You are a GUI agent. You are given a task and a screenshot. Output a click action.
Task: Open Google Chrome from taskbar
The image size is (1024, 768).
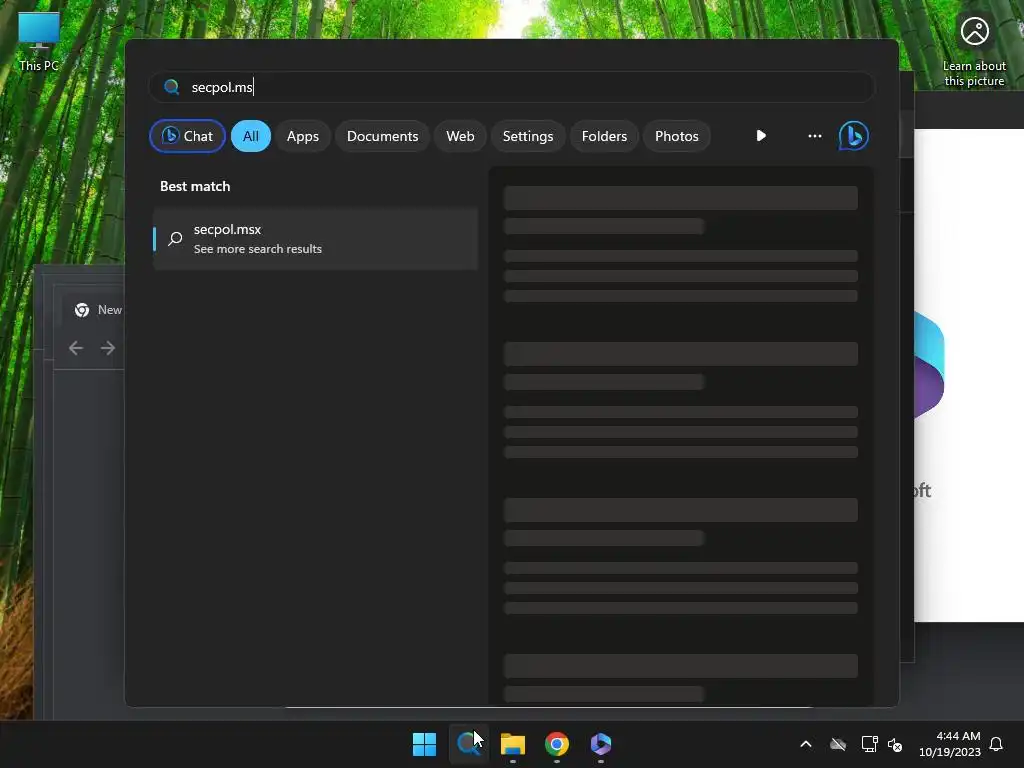click(556, 744)
